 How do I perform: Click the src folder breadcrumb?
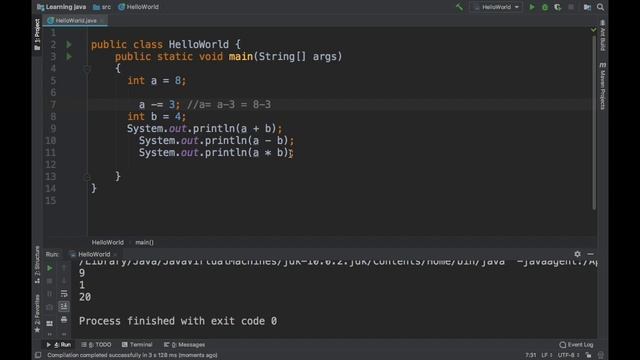pyautogui.click(x=102, y=7)
